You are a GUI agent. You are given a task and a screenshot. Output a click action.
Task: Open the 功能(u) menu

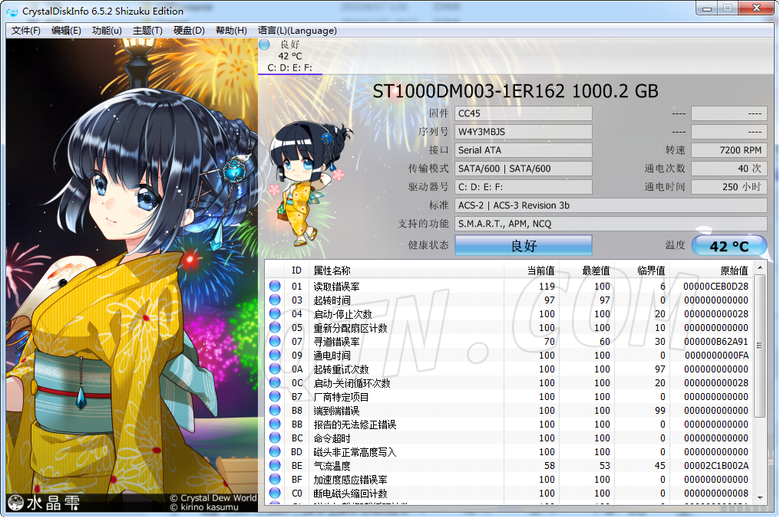(107, 30)
